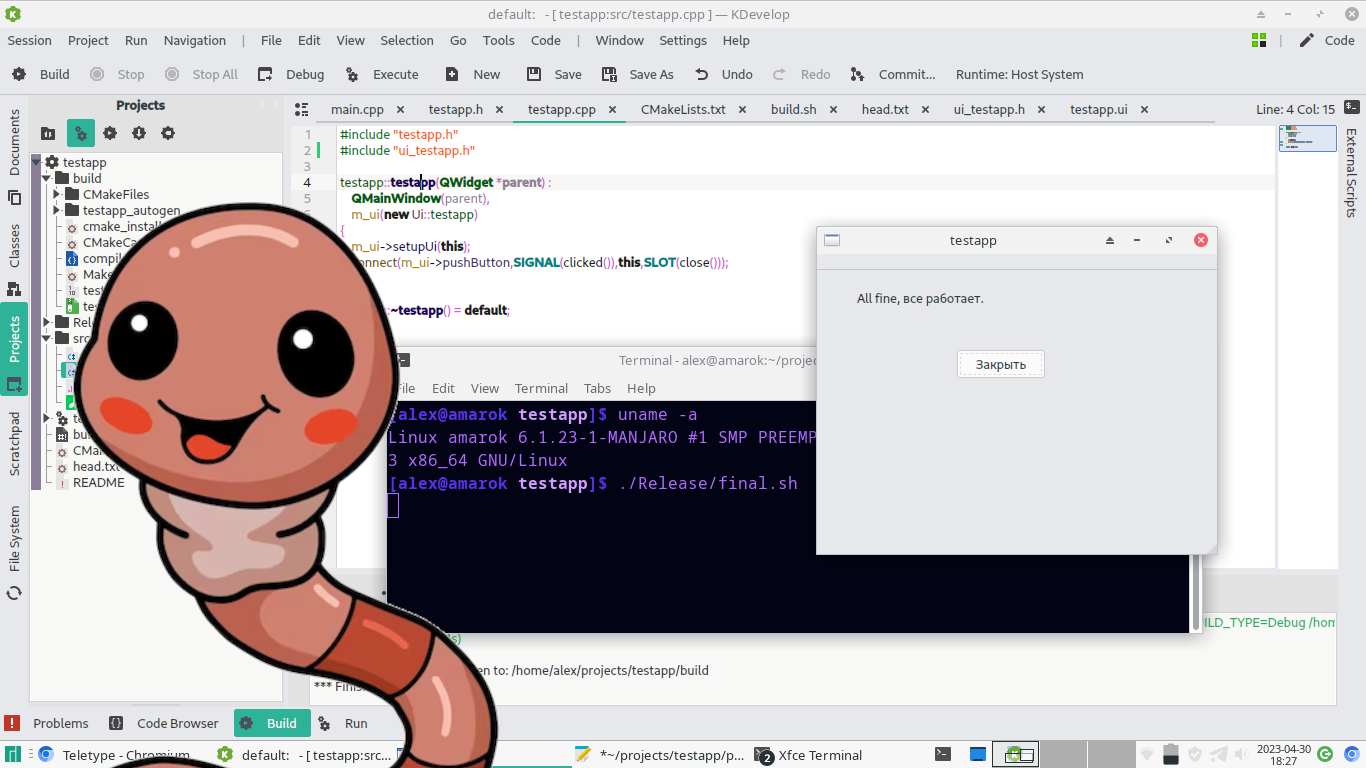This screenshot has height=768, width=1366.
Task: Close the head.txt tab
Action: click(x=926, y=110)
